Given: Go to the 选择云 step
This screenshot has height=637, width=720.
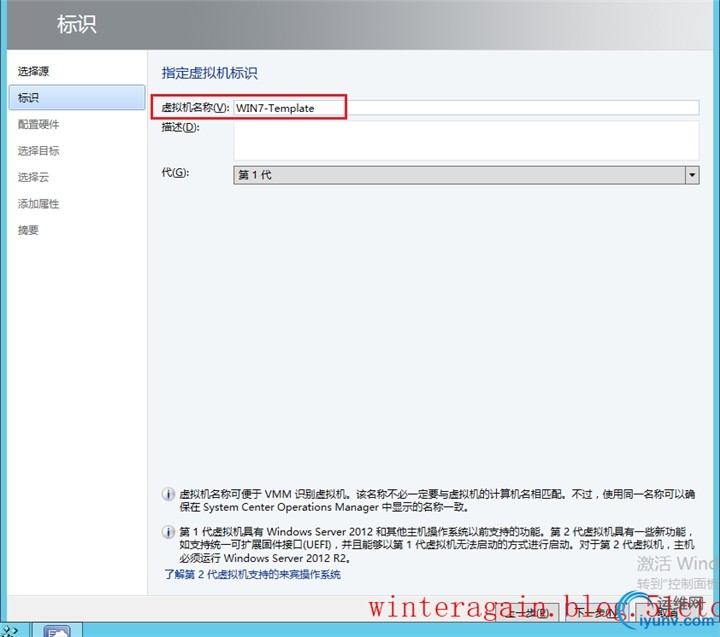Looking at the screenshot, I should tap(33, 177).
